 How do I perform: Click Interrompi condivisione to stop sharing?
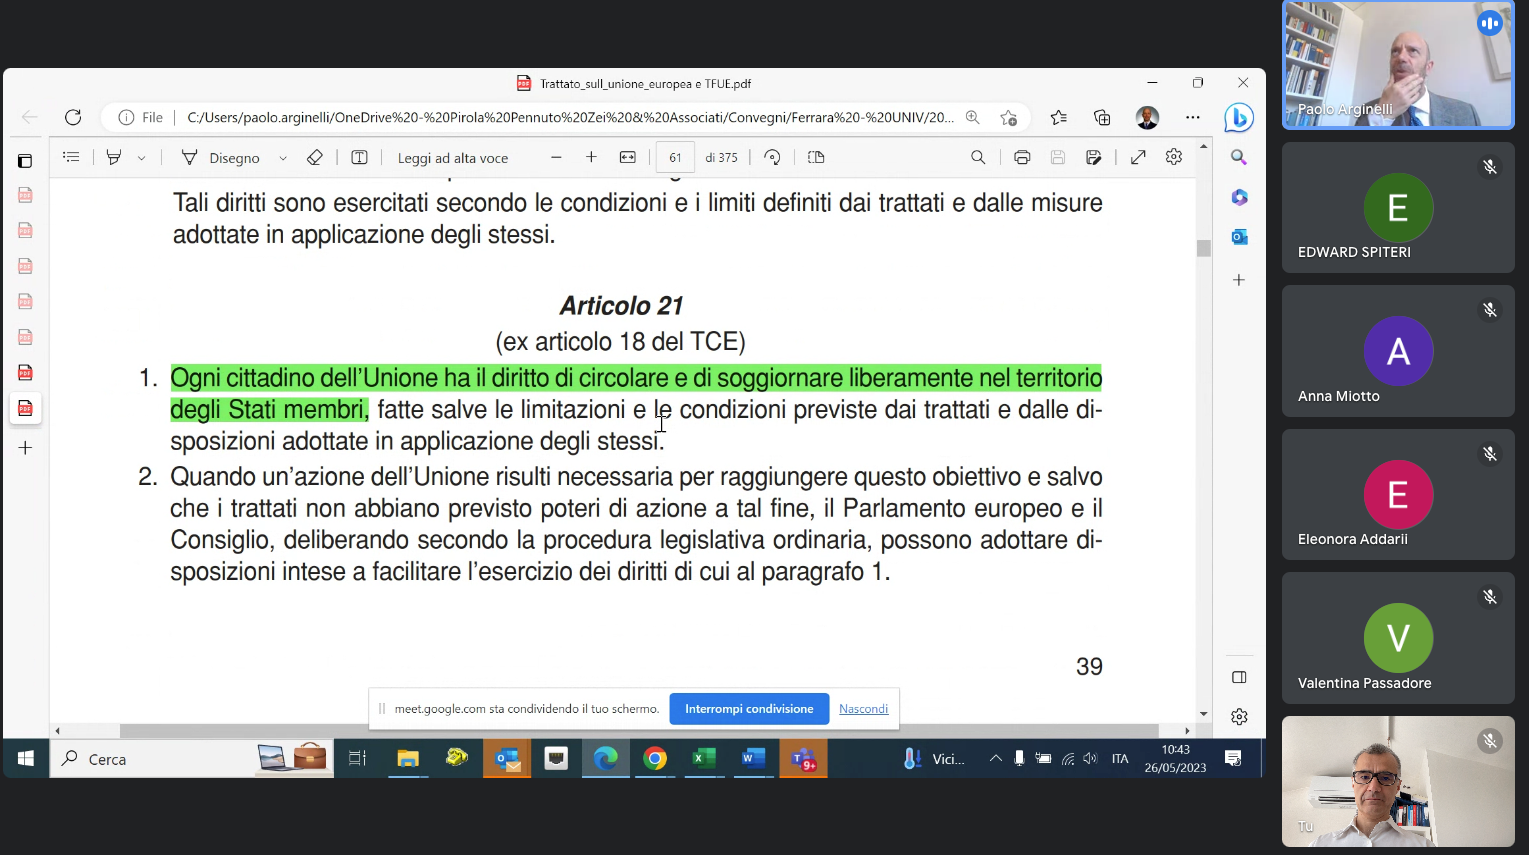[x=749, y=709]
